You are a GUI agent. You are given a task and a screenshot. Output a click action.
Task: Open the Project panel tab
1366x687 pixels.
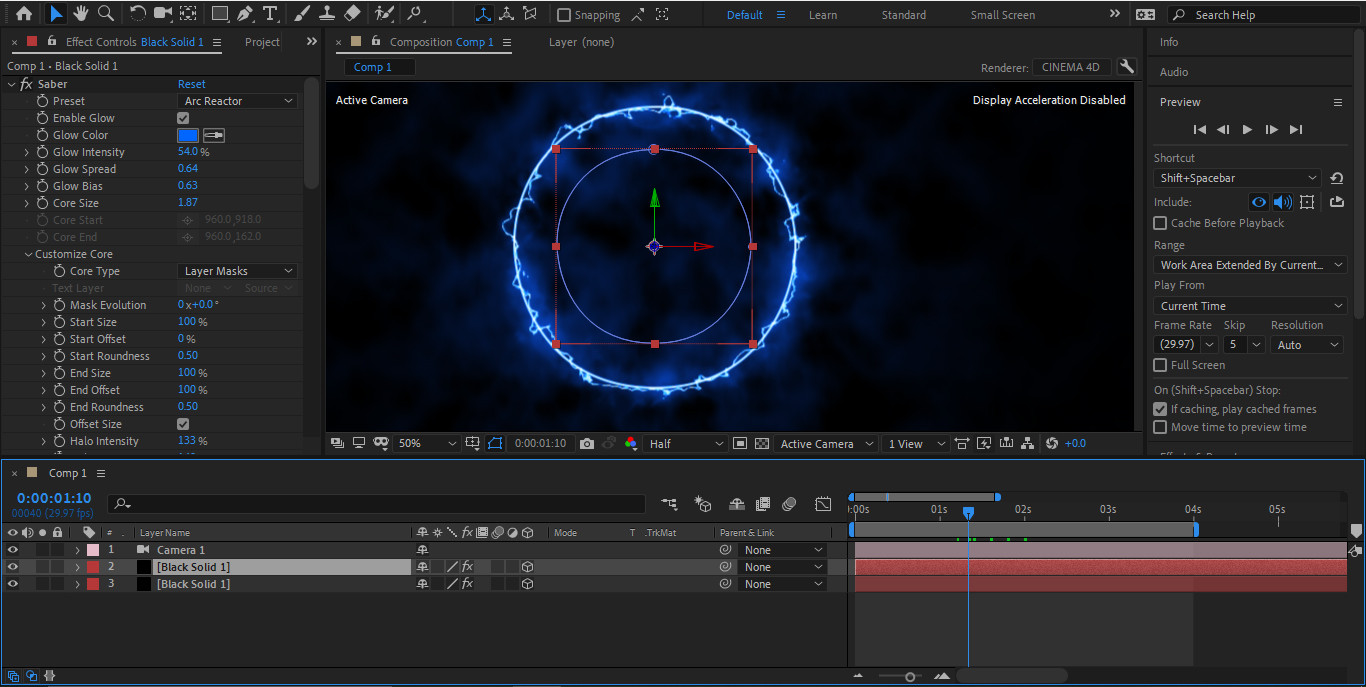pos(262,42)
